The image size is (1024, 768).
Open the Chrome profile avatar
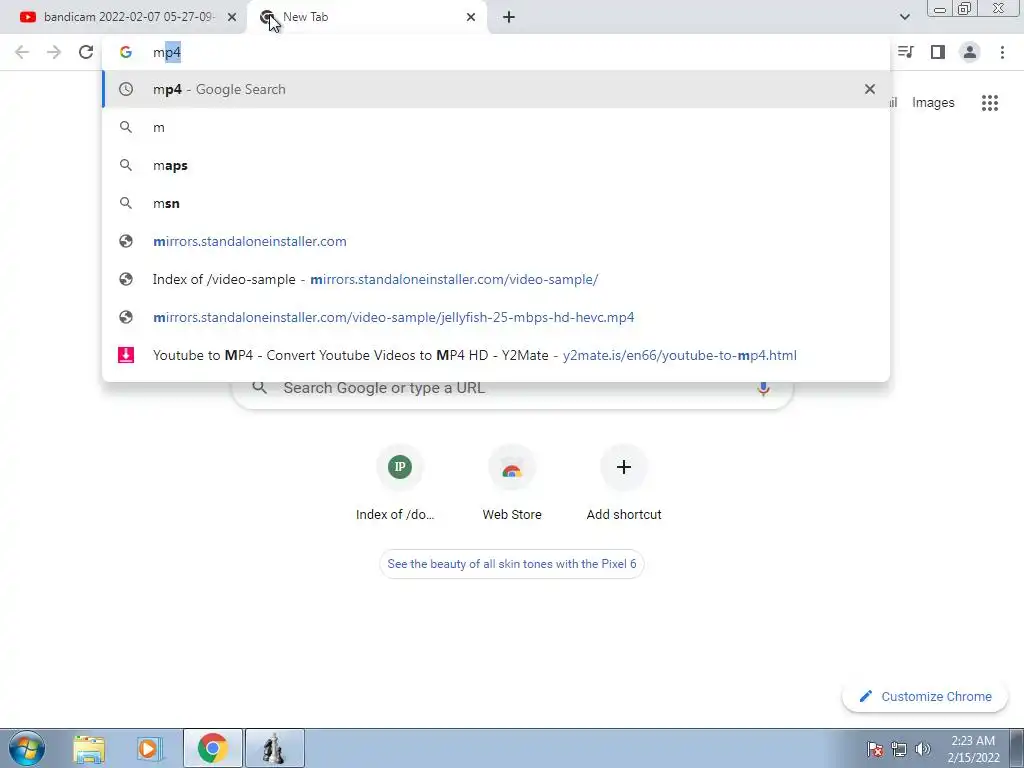(x=970, y=52)
